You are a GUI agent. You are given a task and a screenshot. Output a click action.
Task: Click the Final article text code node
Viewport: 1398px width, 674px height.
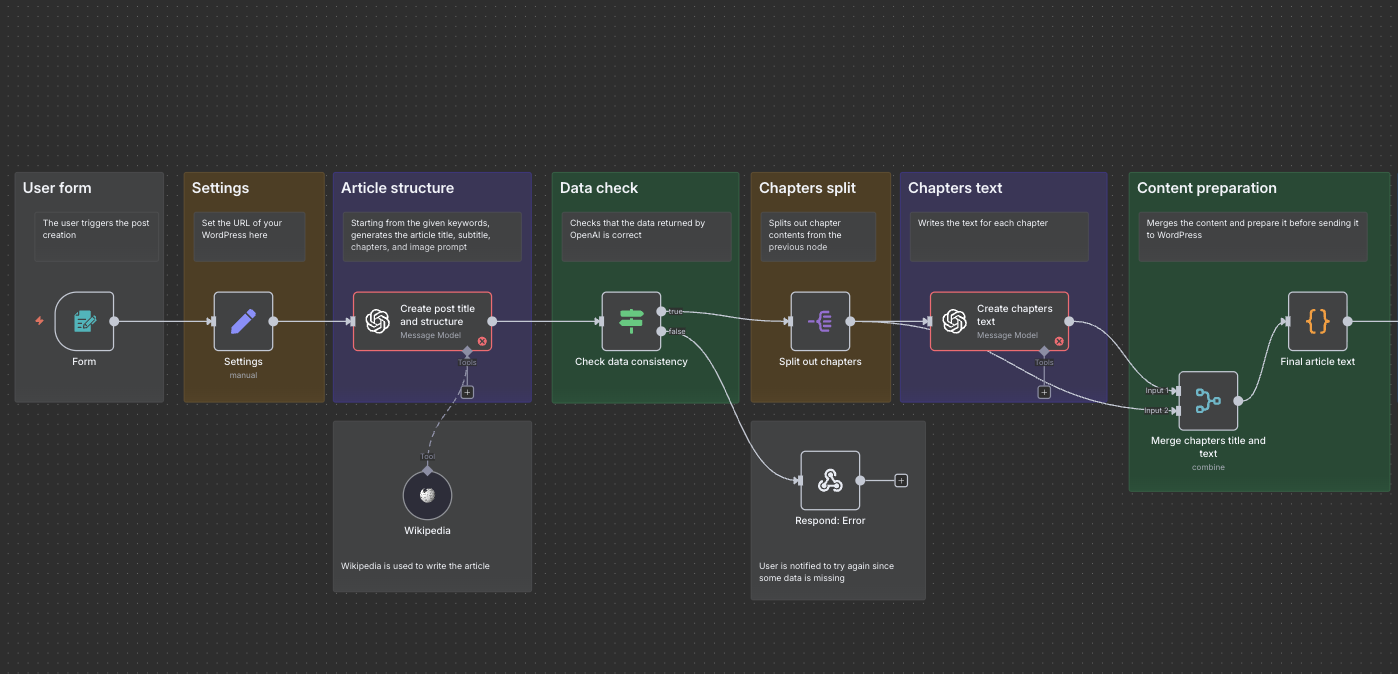(x=1317, y=322)
